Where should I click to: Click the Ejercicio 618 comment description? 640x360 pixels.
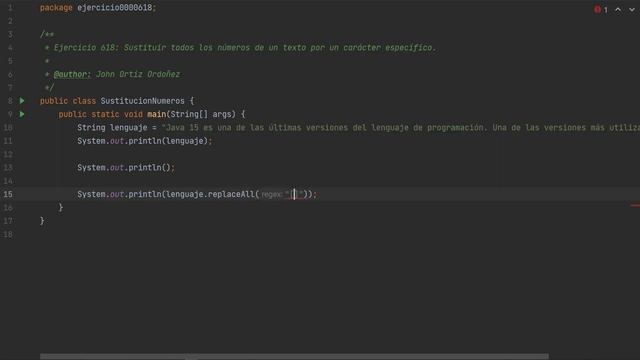[245, 48]
